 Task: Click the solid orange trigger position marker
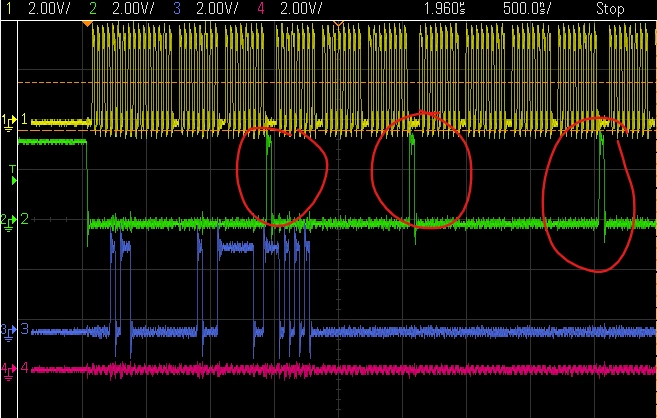[x=87, y=24]
